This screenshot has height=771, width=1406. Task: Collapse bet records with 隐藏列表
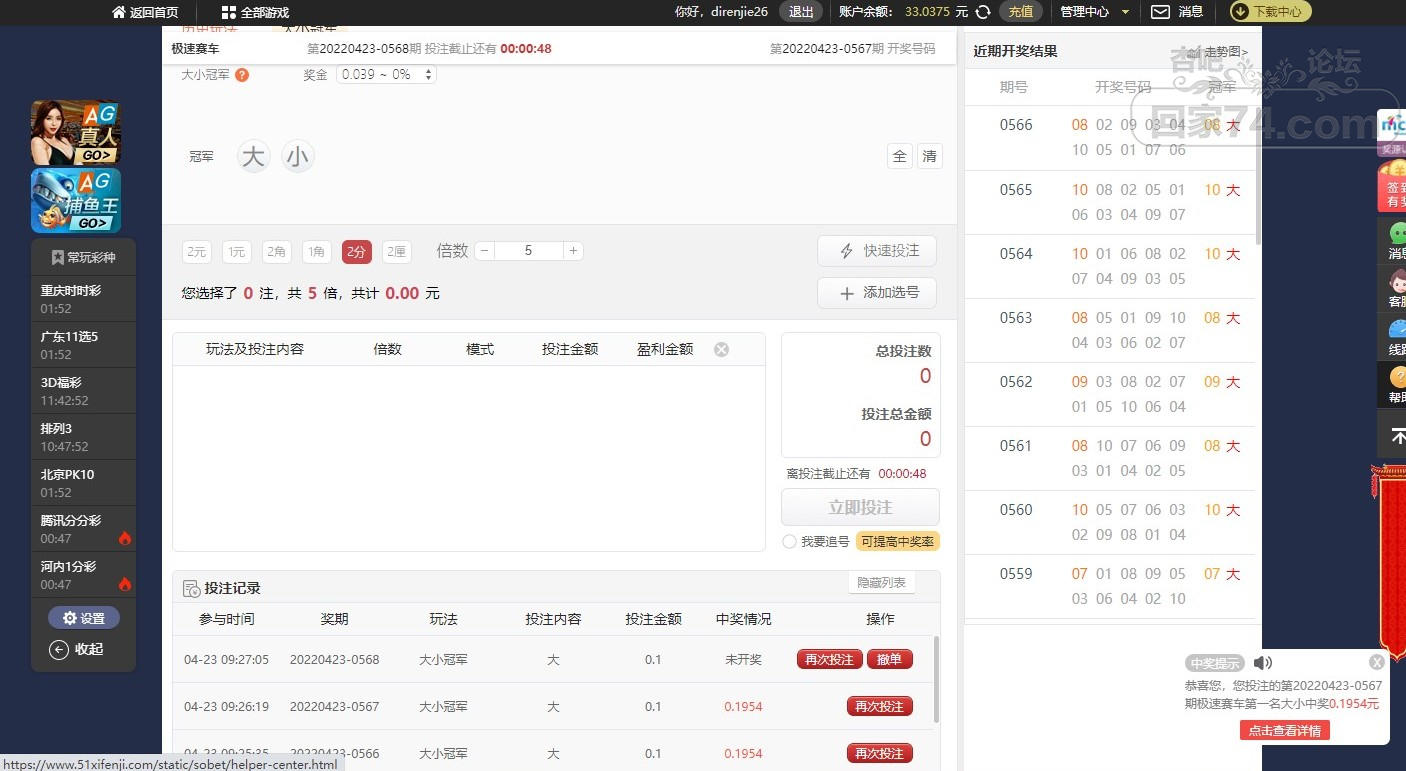(x=881, y=583)
